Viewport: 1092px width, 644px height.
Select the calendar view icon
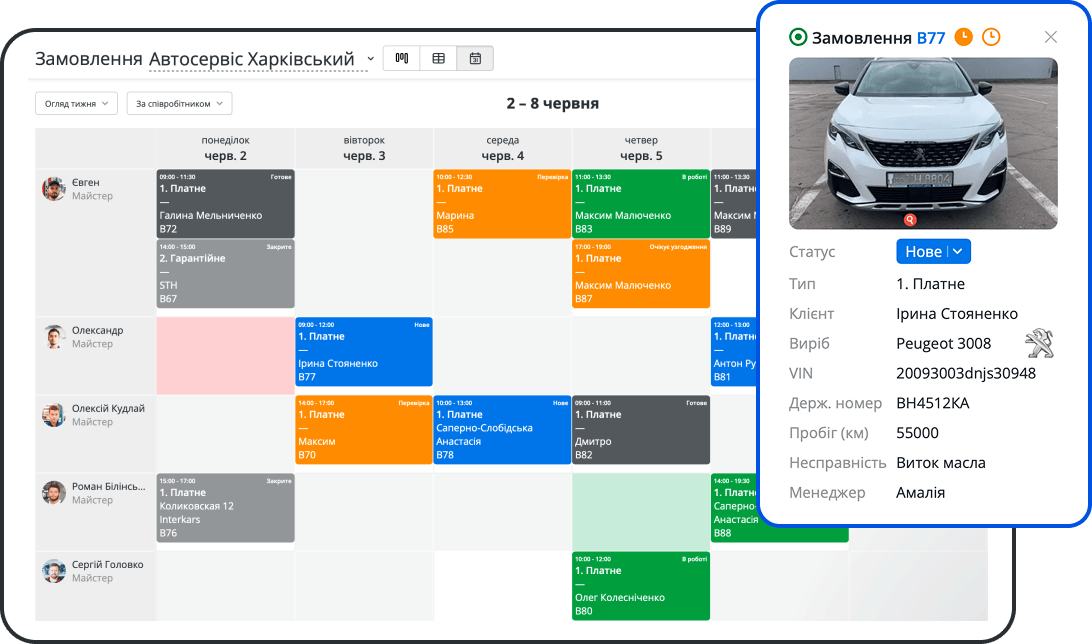pyautogui.click(x=475, y=58)
